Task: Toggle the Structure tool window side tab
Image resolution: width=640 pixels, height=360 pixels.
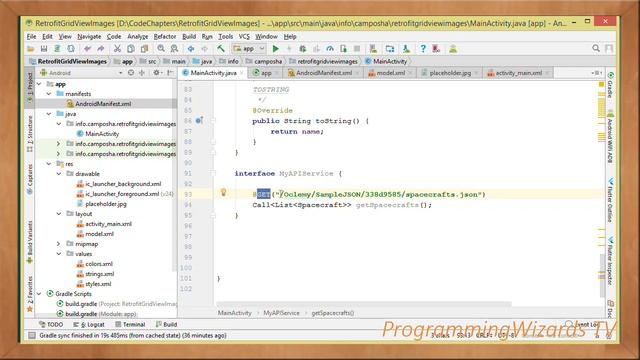Action: (x=30, y=133)
